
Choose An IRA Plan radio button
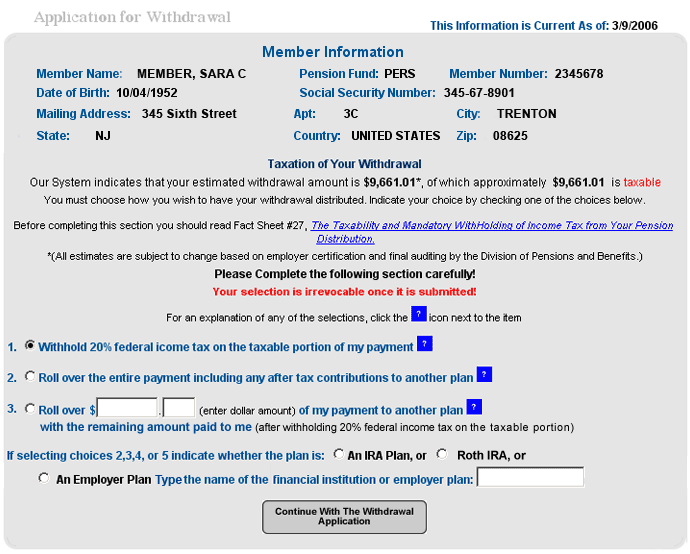click(x=339, y=454)
